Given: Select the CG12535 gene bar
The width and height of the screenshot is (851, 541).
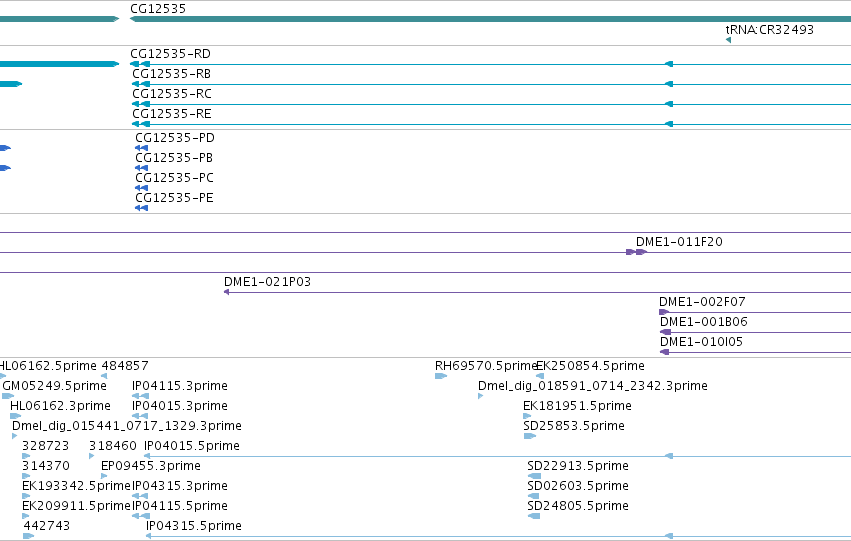Looking at the screenshot, I should 490,19.
